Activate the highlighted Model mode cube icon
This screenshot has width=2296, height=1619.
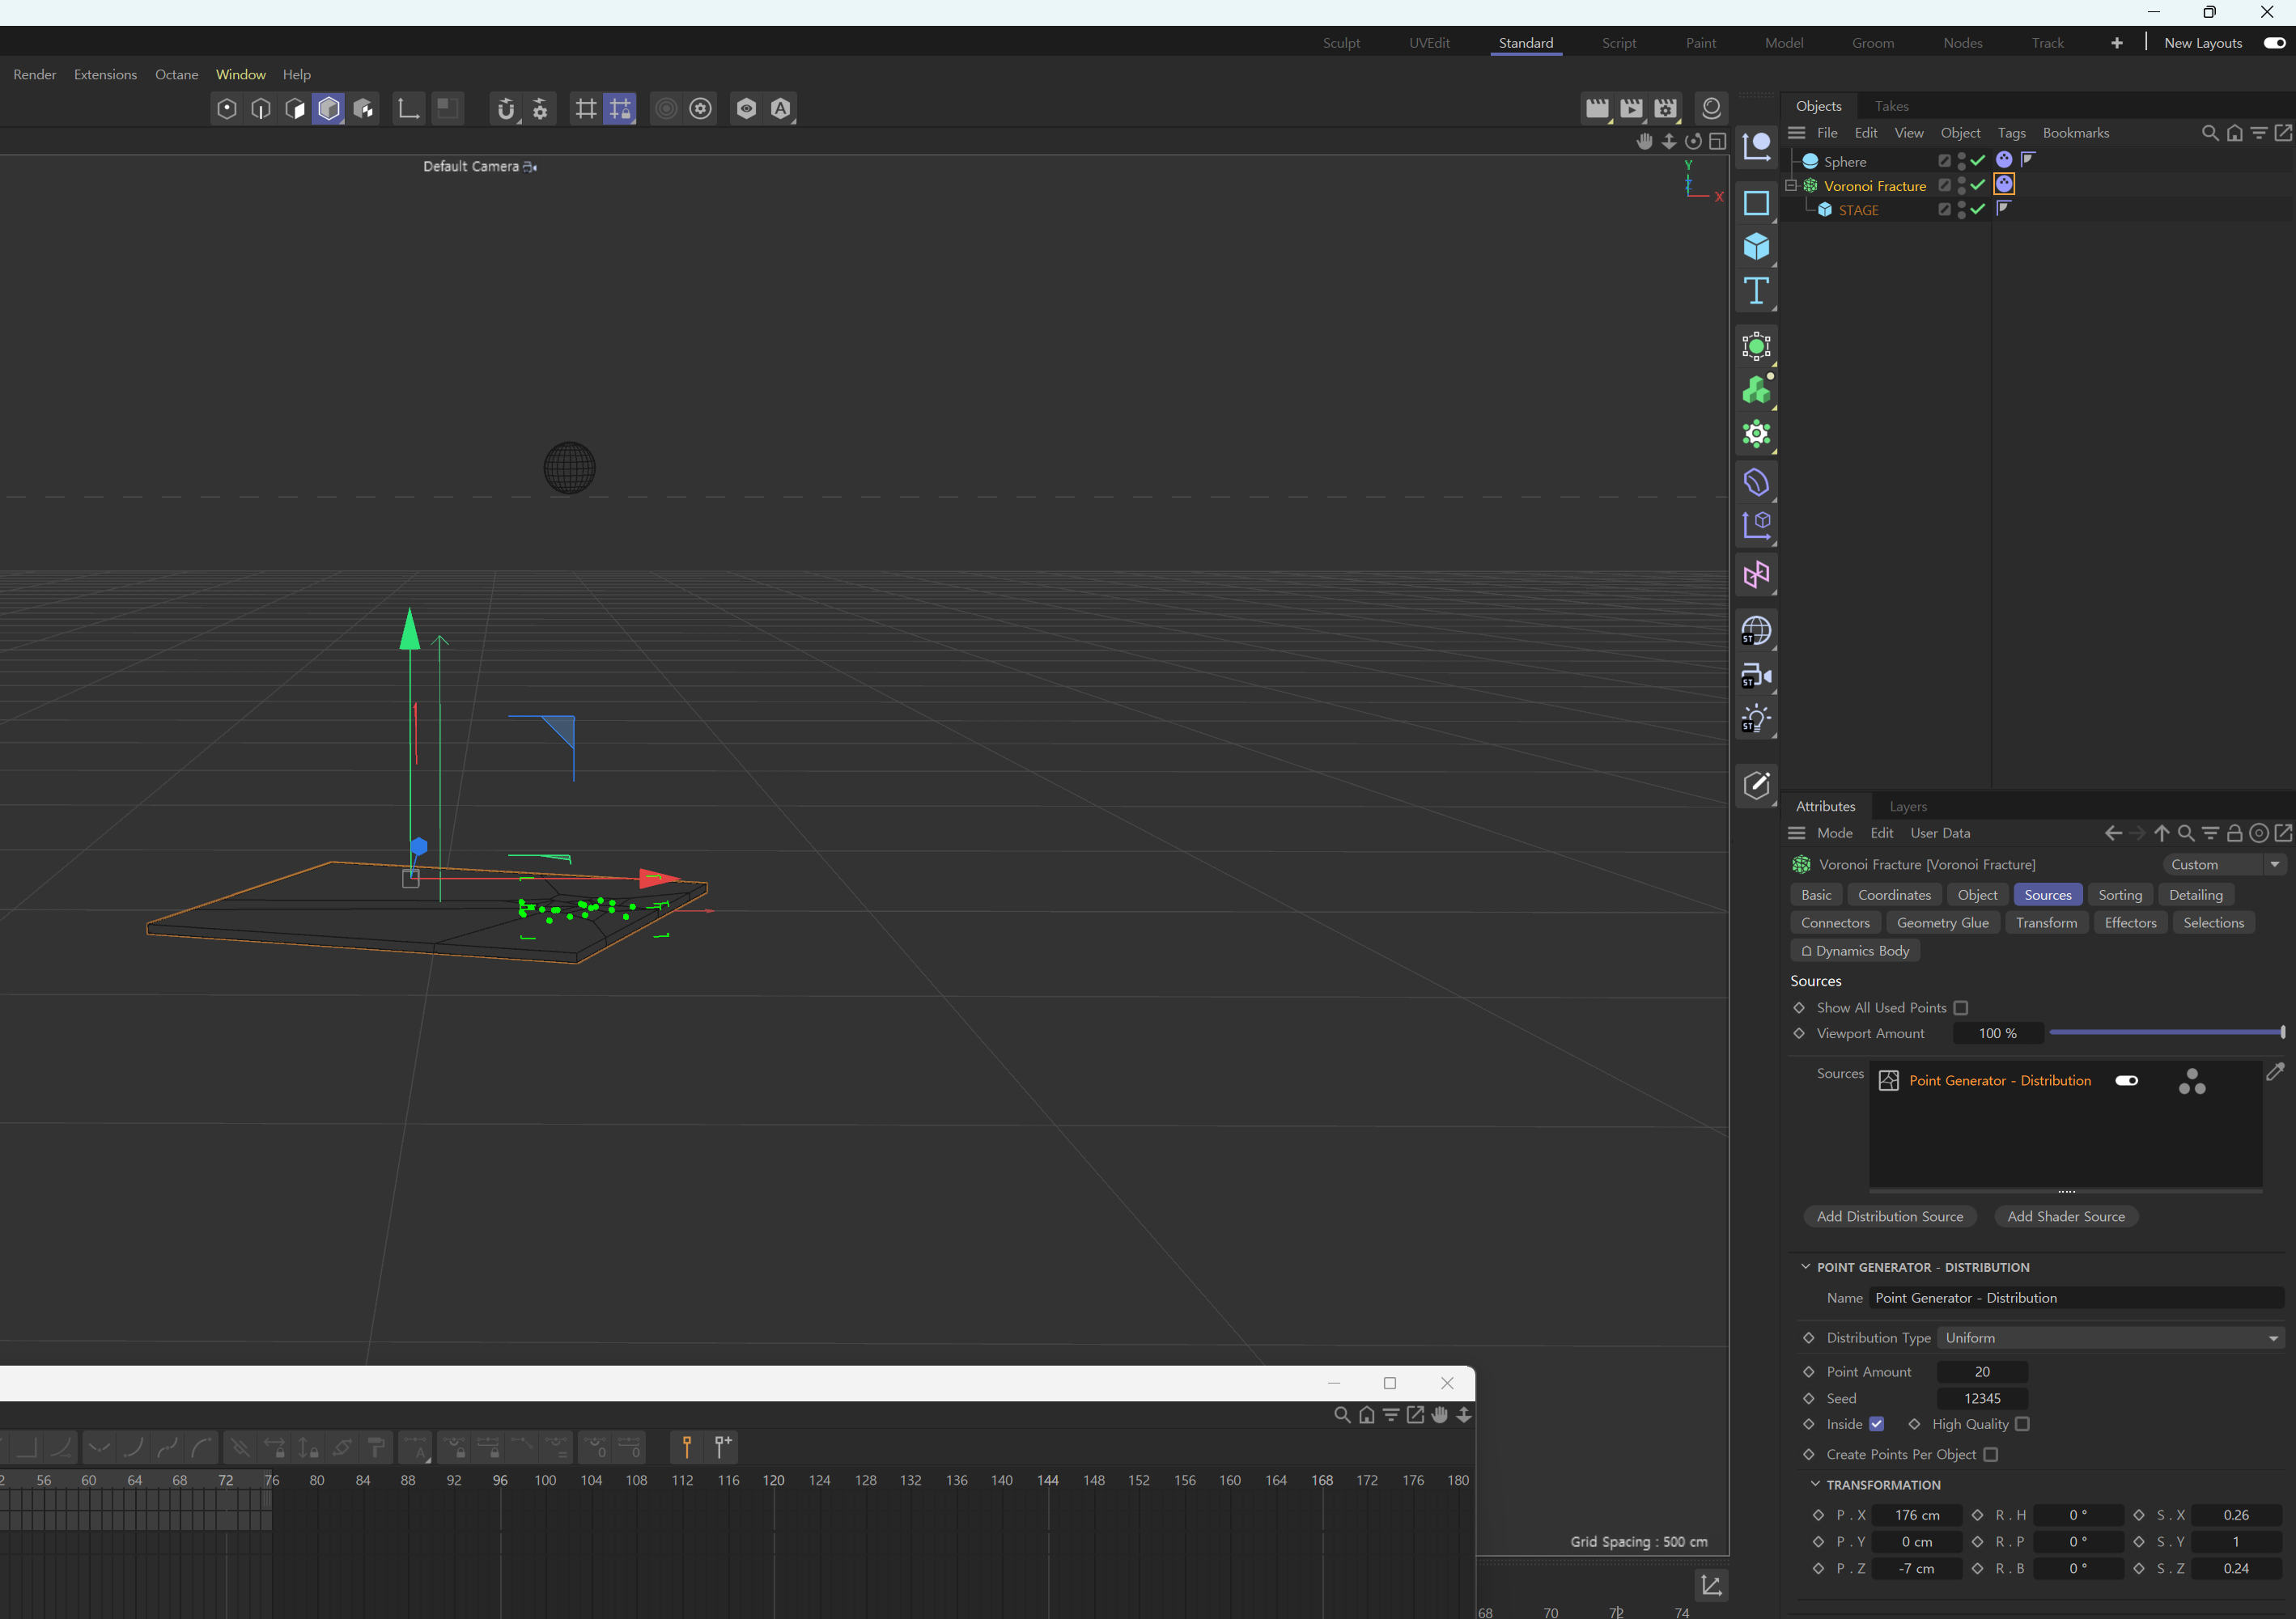[x=329, y=109]
